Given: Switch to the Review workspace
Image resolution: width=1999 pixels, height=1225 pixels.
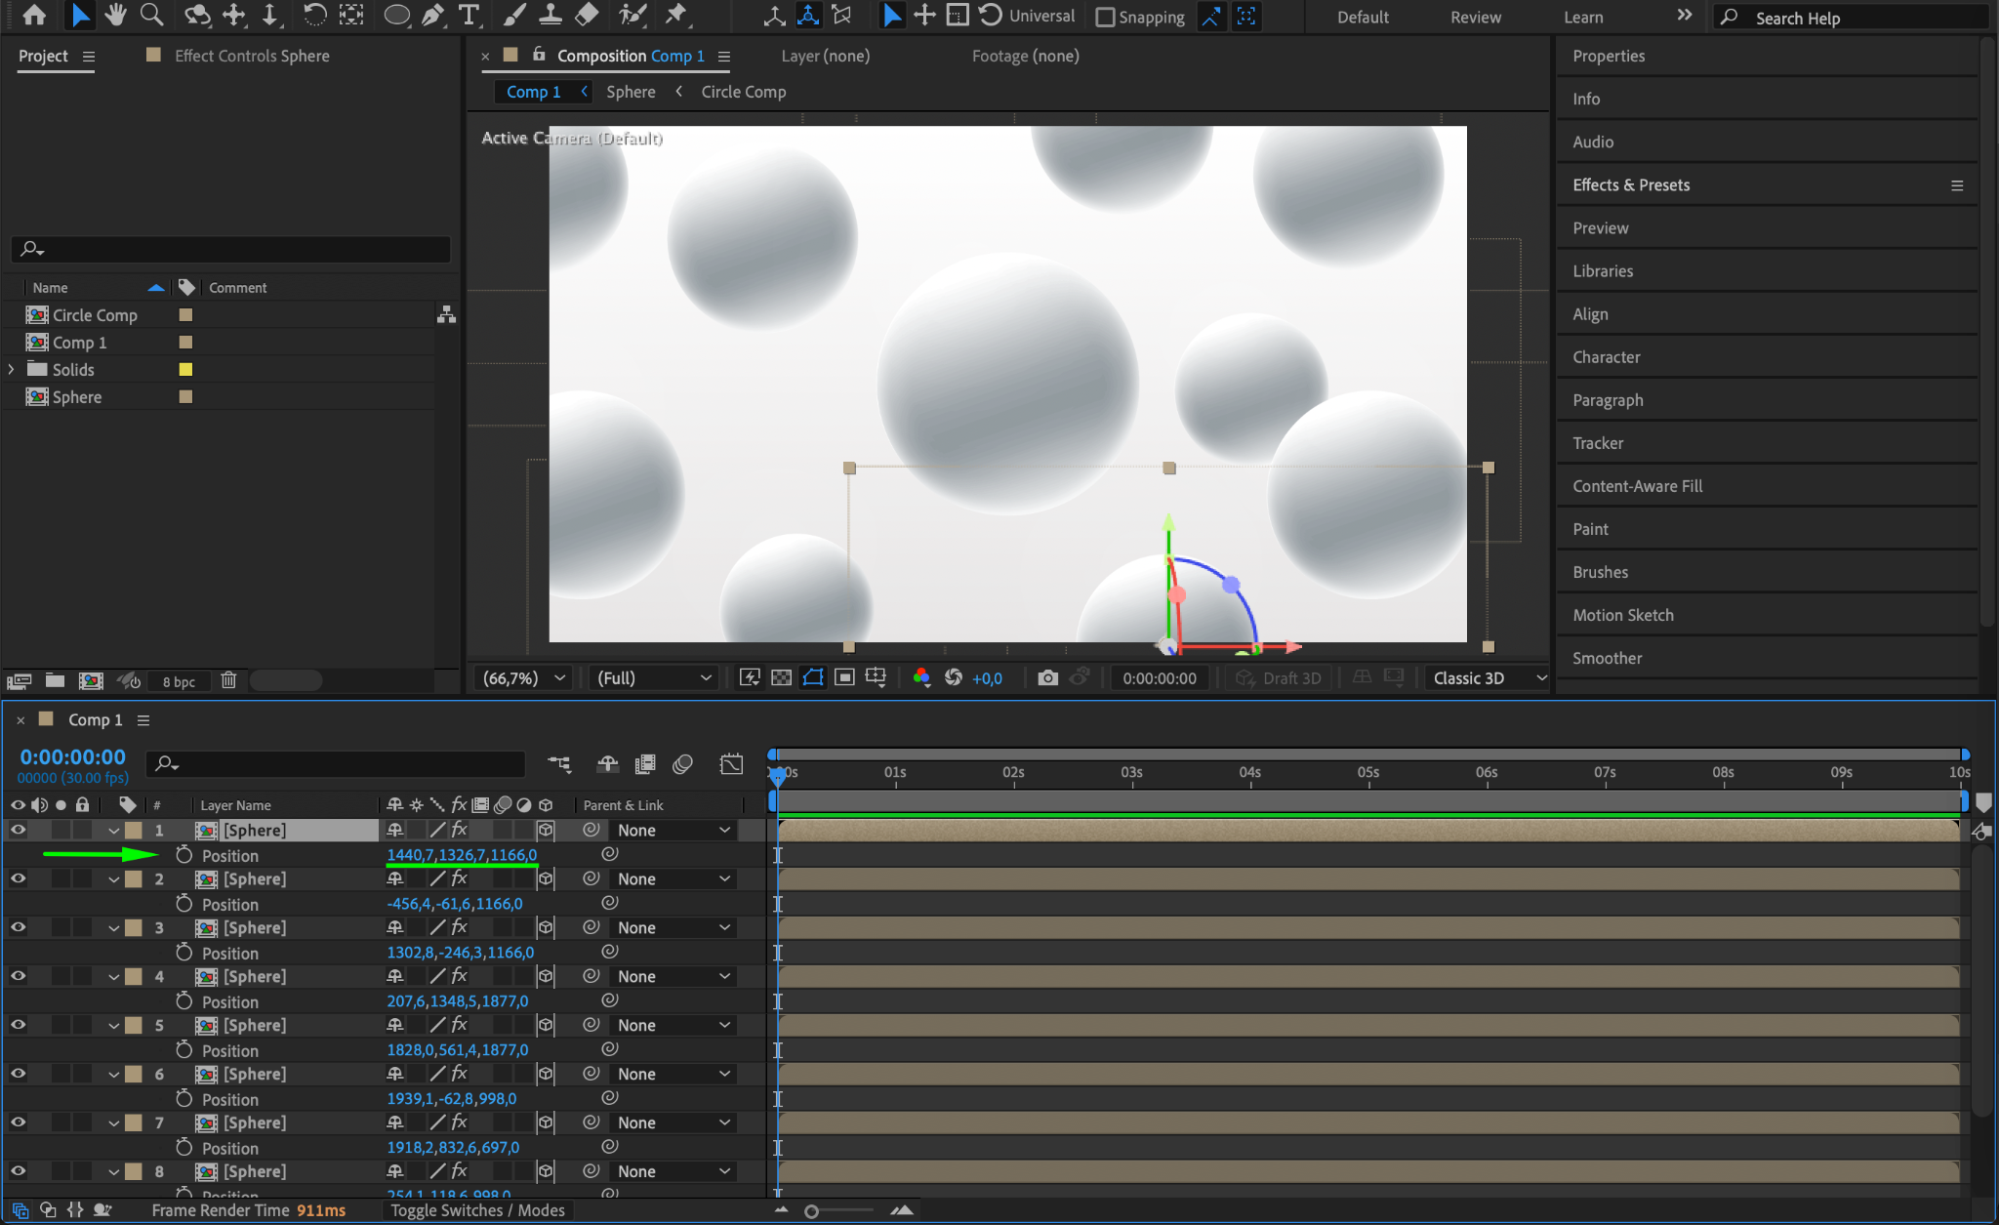Looking at the screenshot, I should click(x=1475, y=17).
